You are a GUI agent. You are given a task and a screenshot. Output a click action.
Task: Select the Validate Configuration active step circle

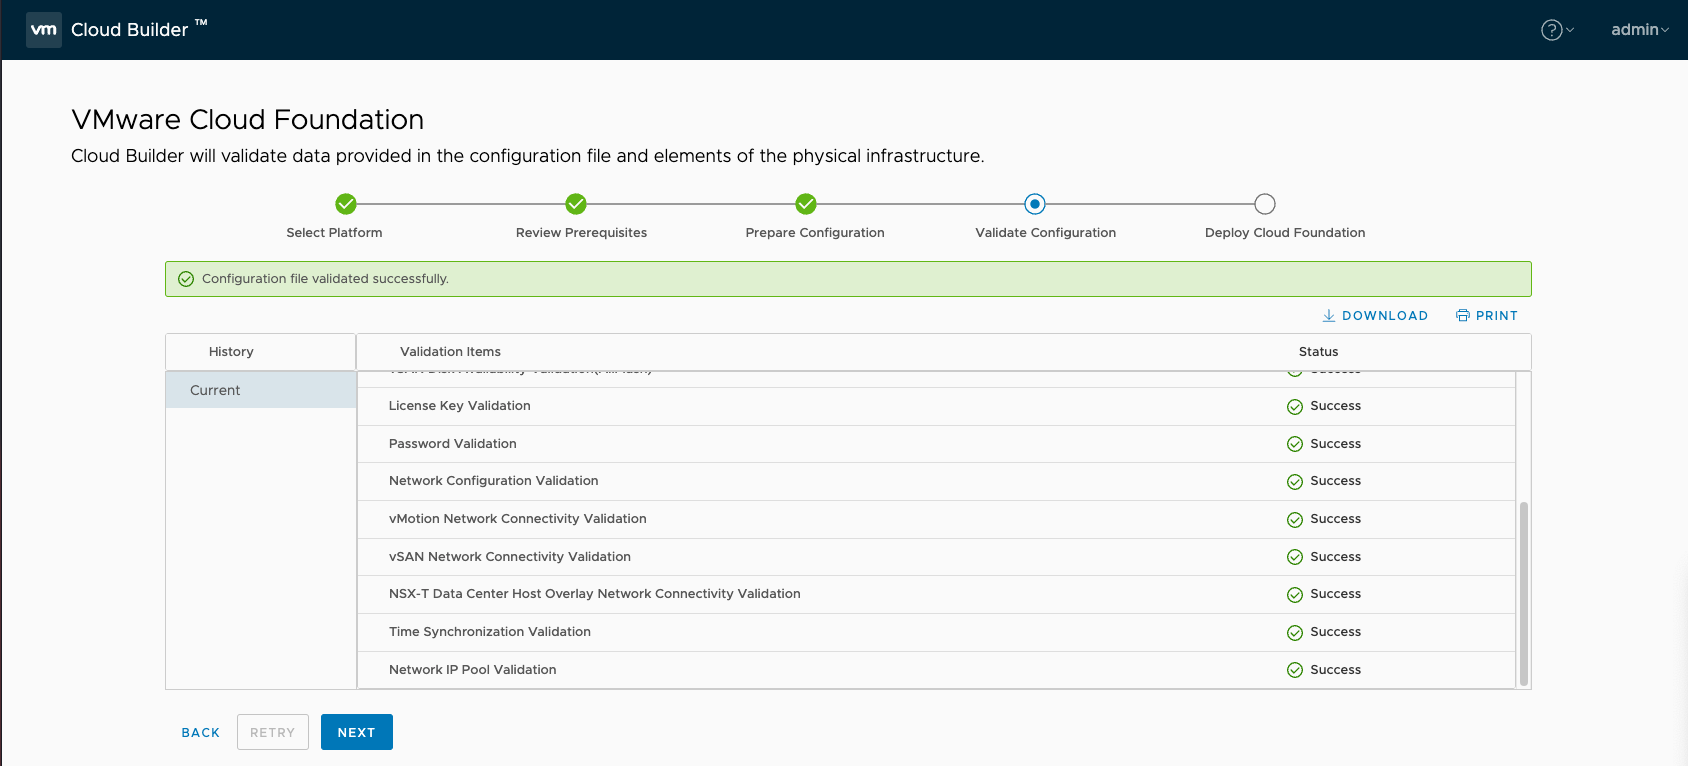point(1035,204)
